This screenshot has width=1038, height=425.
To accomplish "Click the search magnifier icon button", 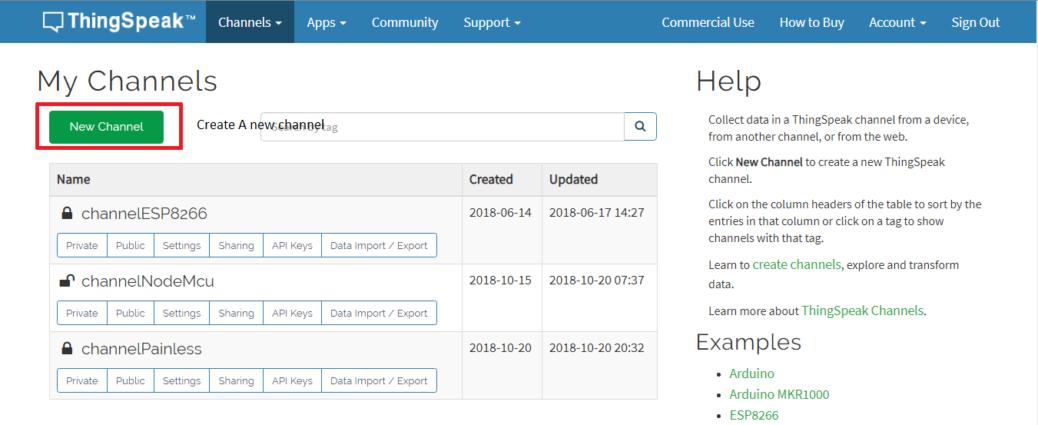I will point(640,127).
